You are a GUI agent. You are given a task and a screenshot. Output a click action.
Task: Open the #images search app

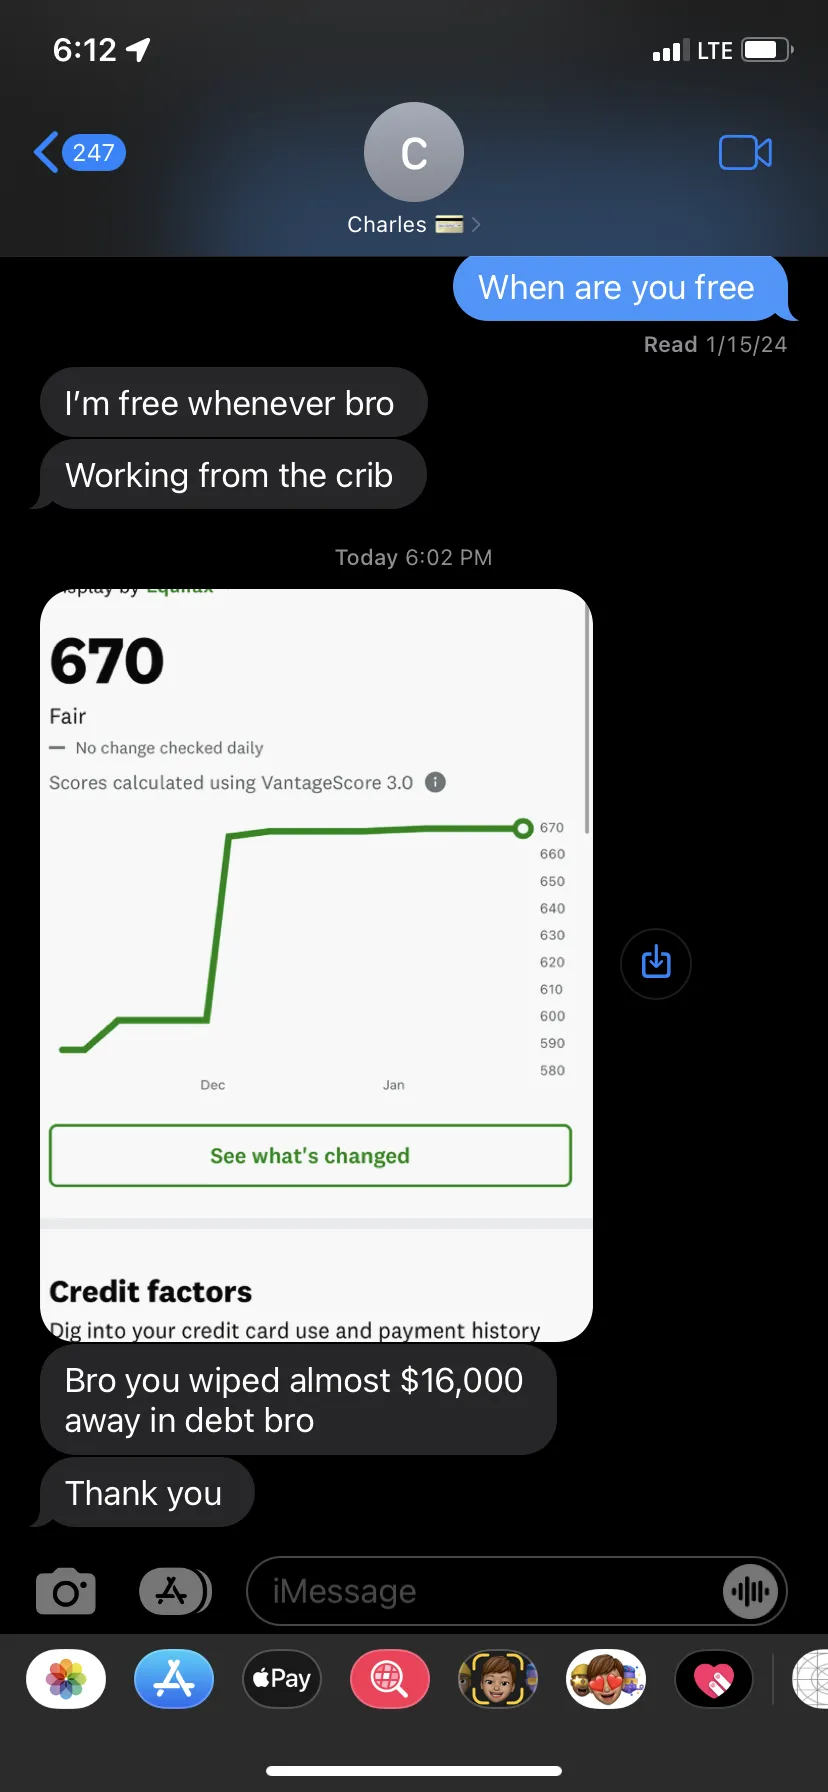pos(390,1679)
